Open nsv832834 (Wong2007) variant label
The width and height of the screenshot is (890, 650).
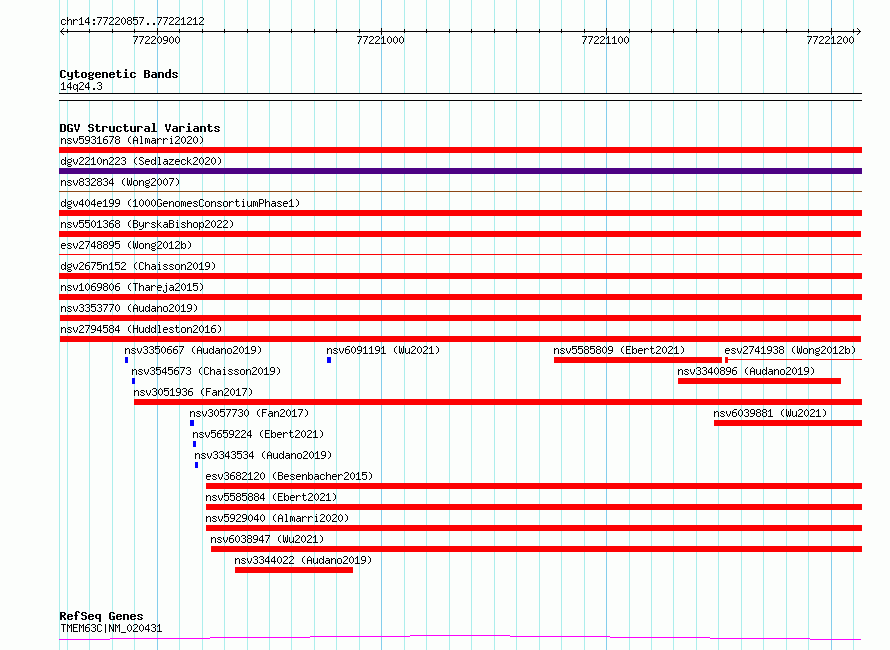click(120, 182)
